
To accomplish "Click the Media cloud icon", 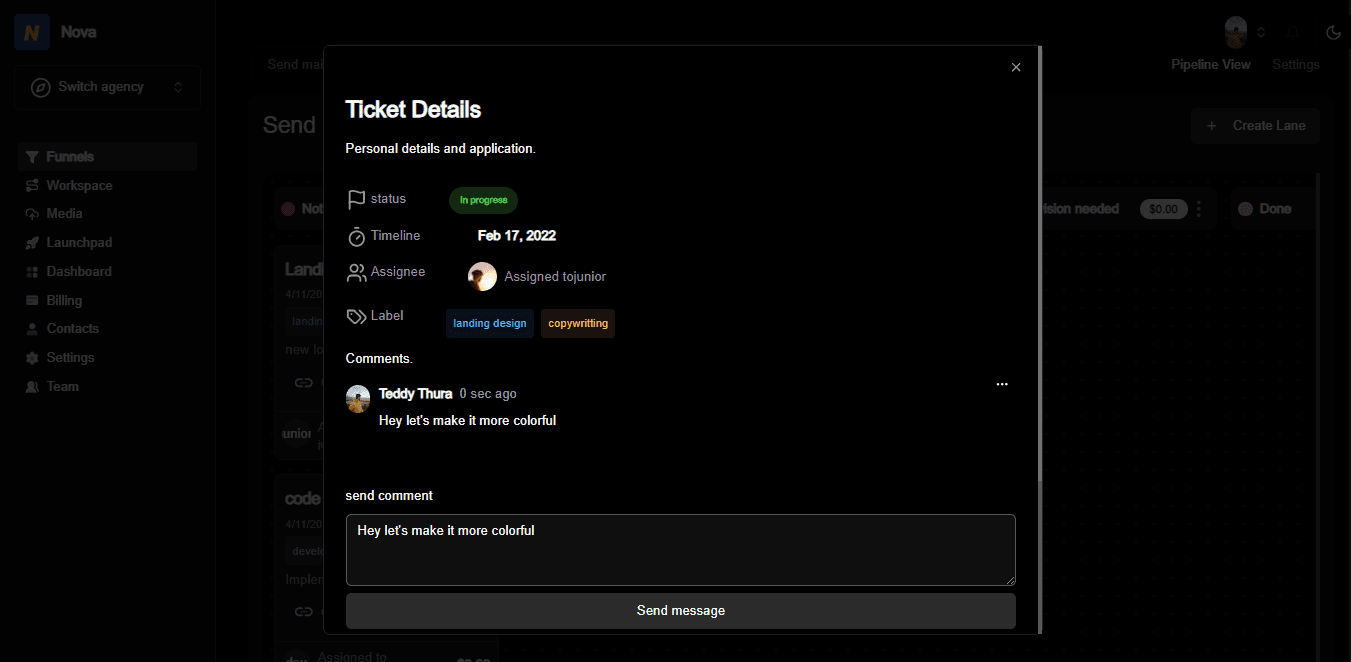I will click(x=33, y=214).
